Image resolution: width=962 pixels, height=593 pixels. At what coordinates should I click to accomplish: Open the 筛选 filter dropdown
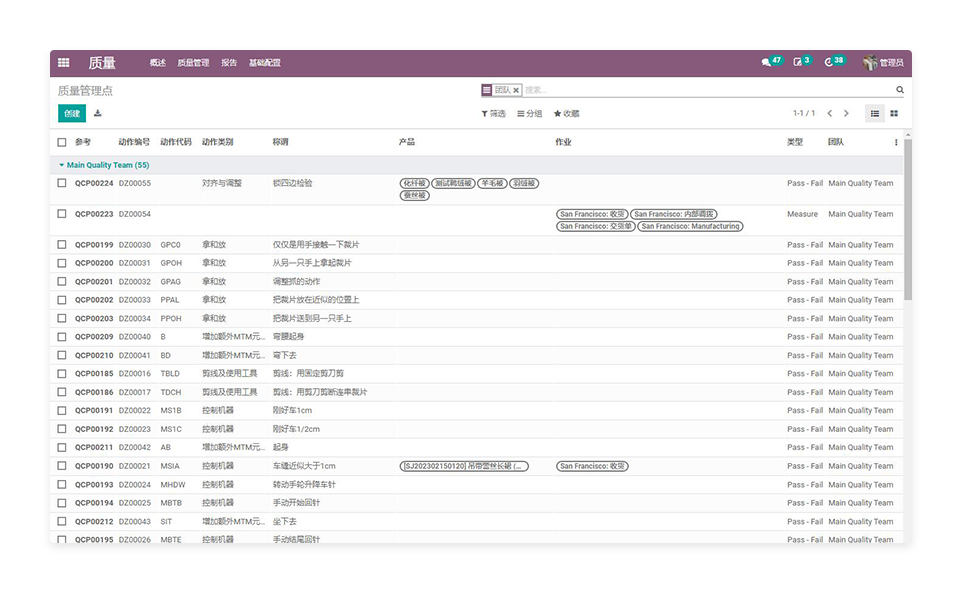[493, 114]
